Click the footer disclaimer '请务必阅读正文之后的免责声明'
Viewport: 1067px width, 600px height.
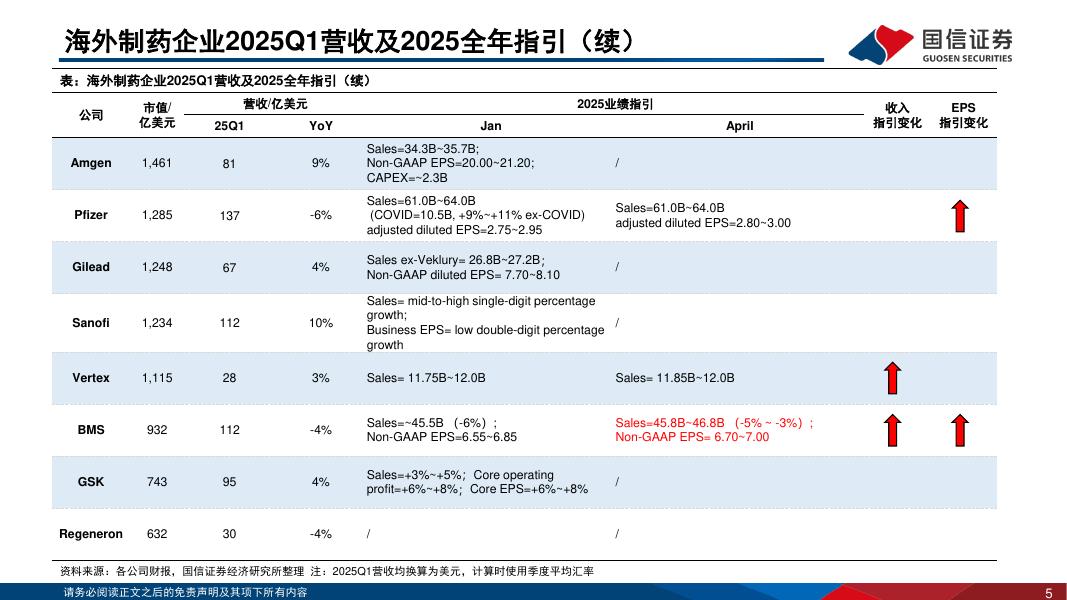click(x=185, y=593)
